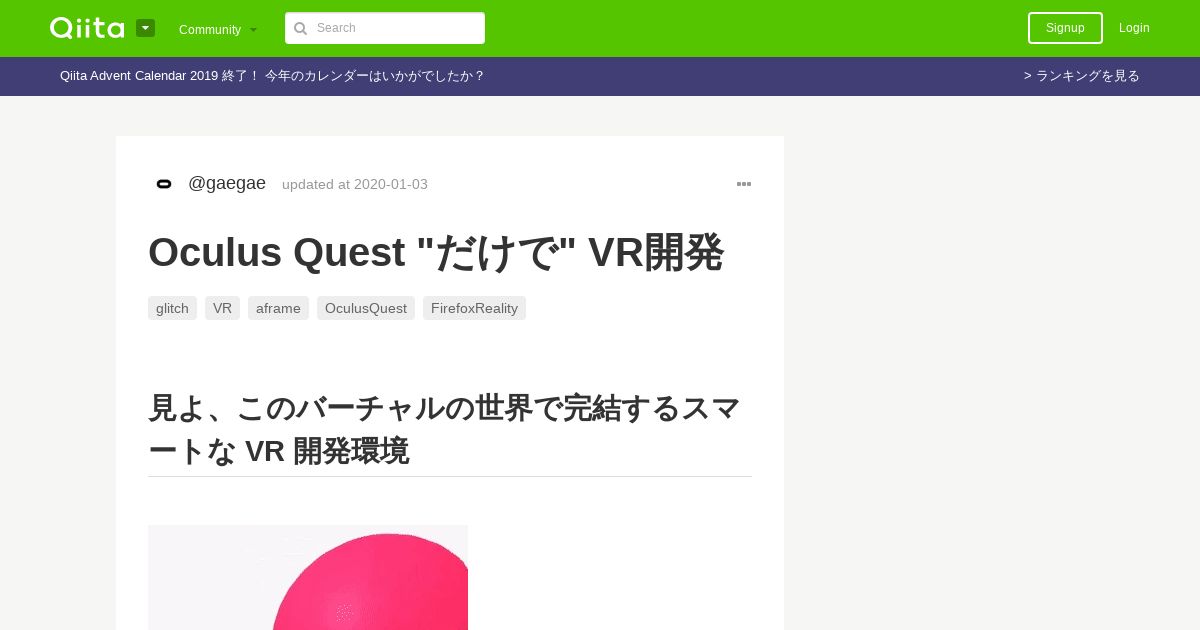Select the VR tag
Viewport: 1200px width, 630px height.
[x=222, y=308]
